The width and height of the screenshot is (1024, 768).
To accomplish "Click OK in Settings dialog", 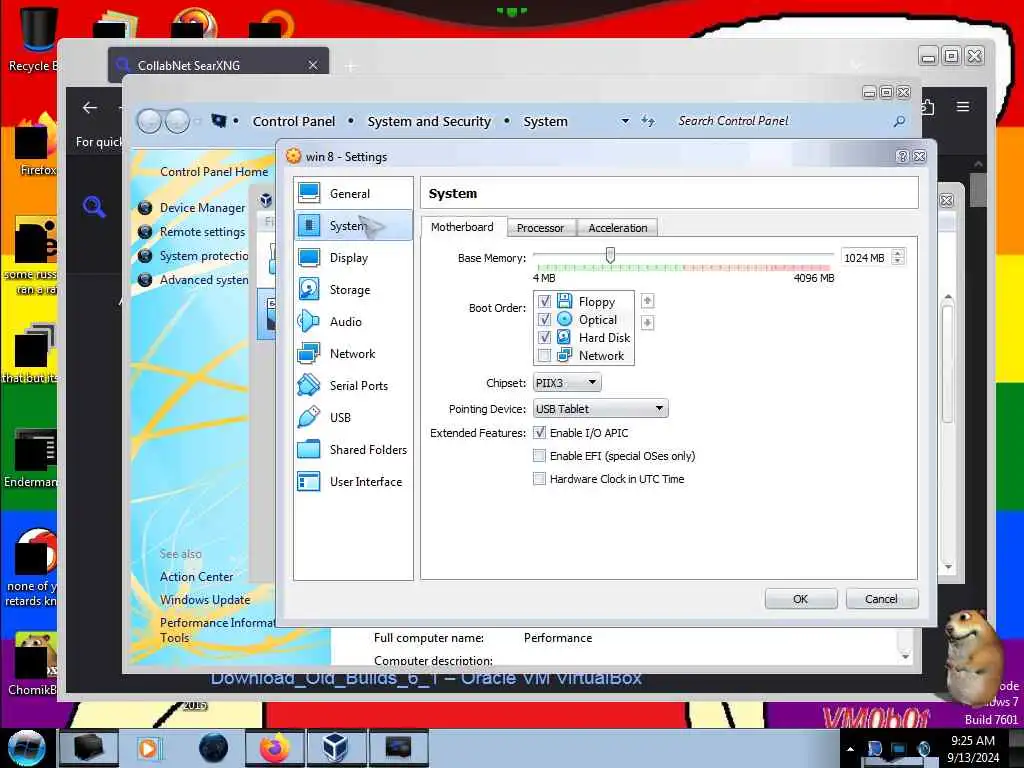I will pyautogui.click(x=801, y=599).
